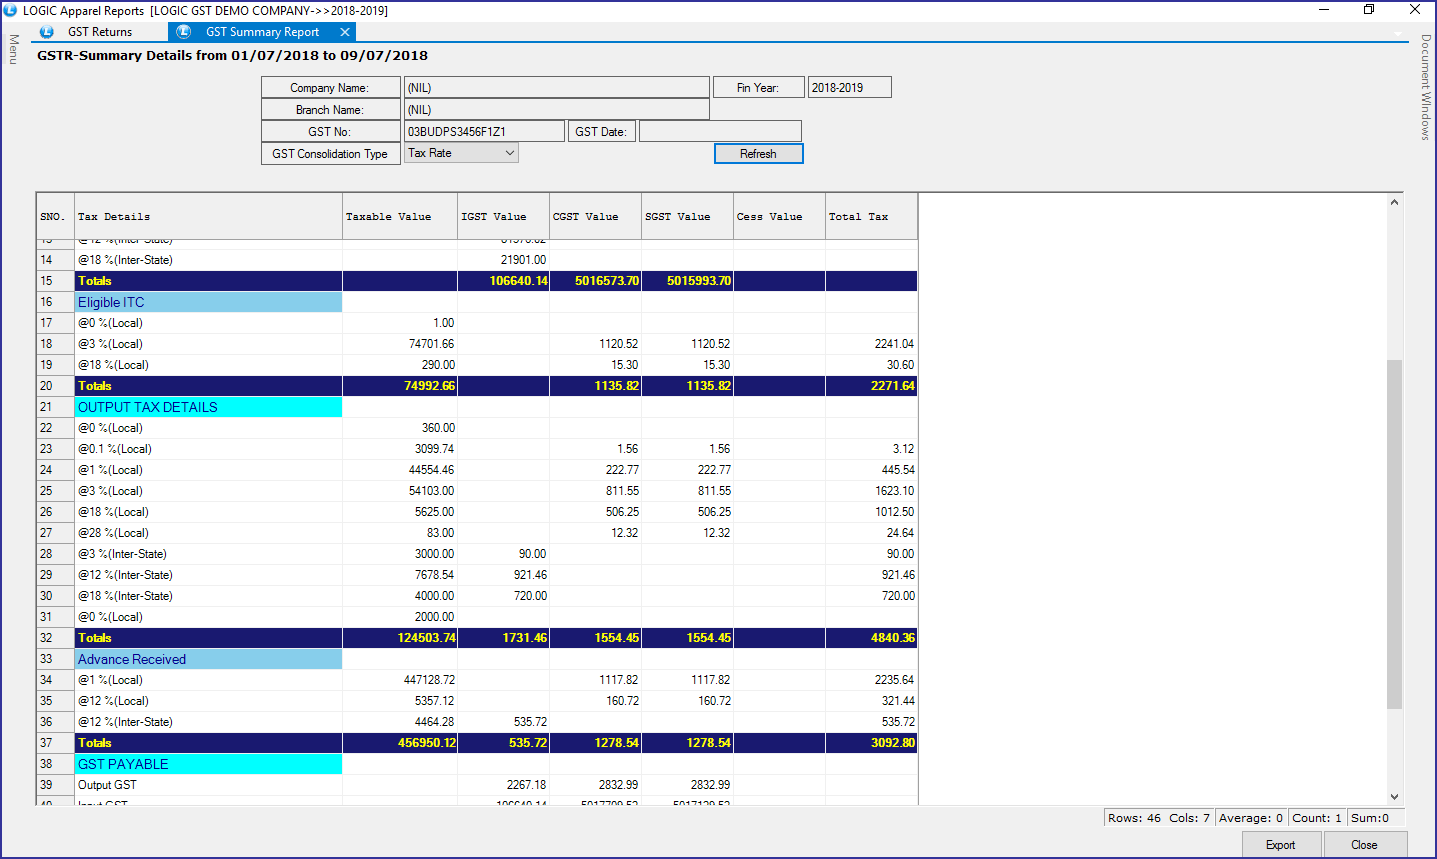
Task: Click the GST Returns tab icon
Action: [46, 32]
